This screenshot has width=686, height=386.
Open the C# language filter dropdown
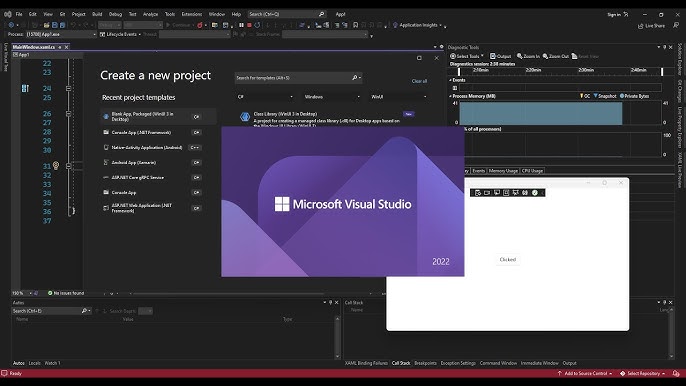point(265,97)
